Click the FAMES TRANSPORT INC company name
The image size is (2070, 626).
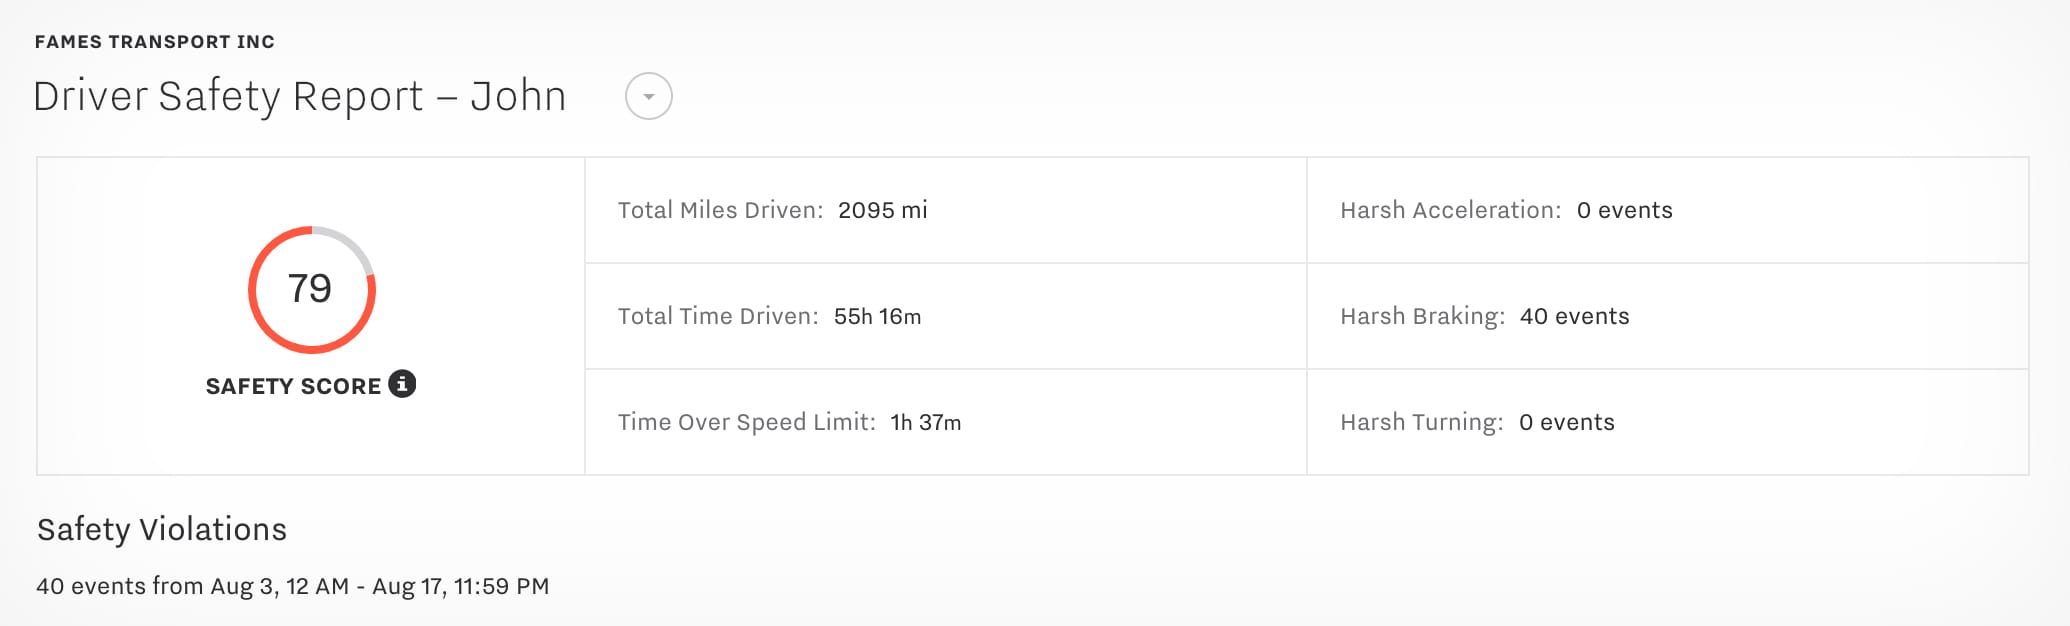pyautogui.click(x=154, y=42)
